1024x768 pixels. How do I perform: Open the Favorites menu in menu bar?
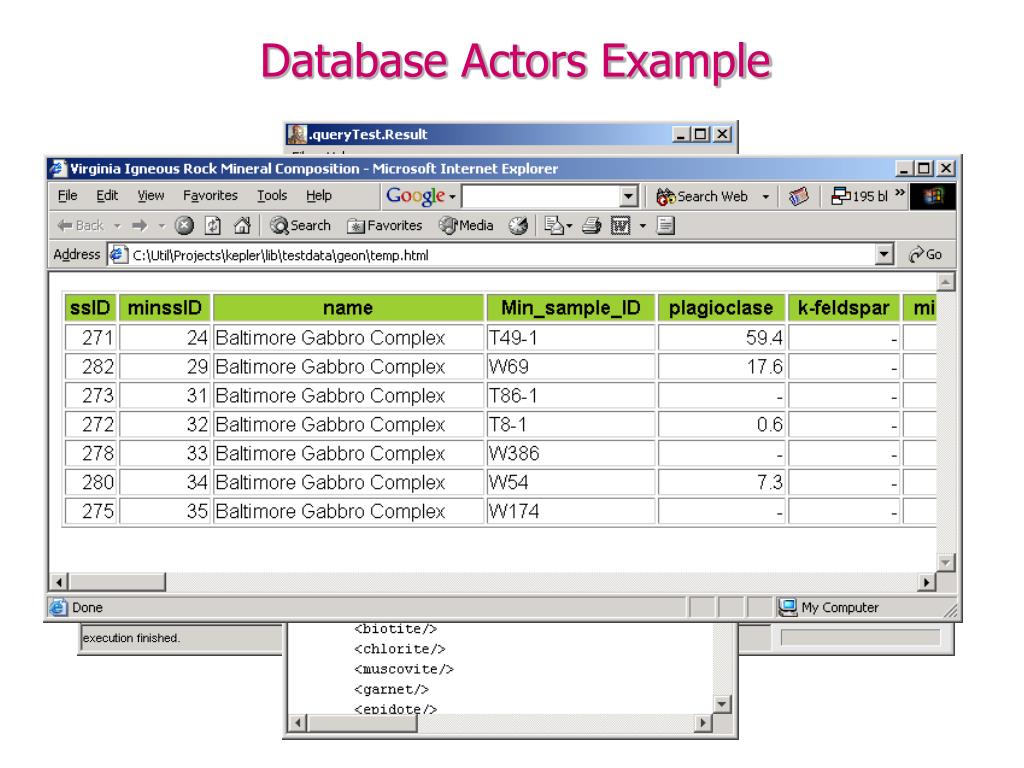(x=203, y=198)
